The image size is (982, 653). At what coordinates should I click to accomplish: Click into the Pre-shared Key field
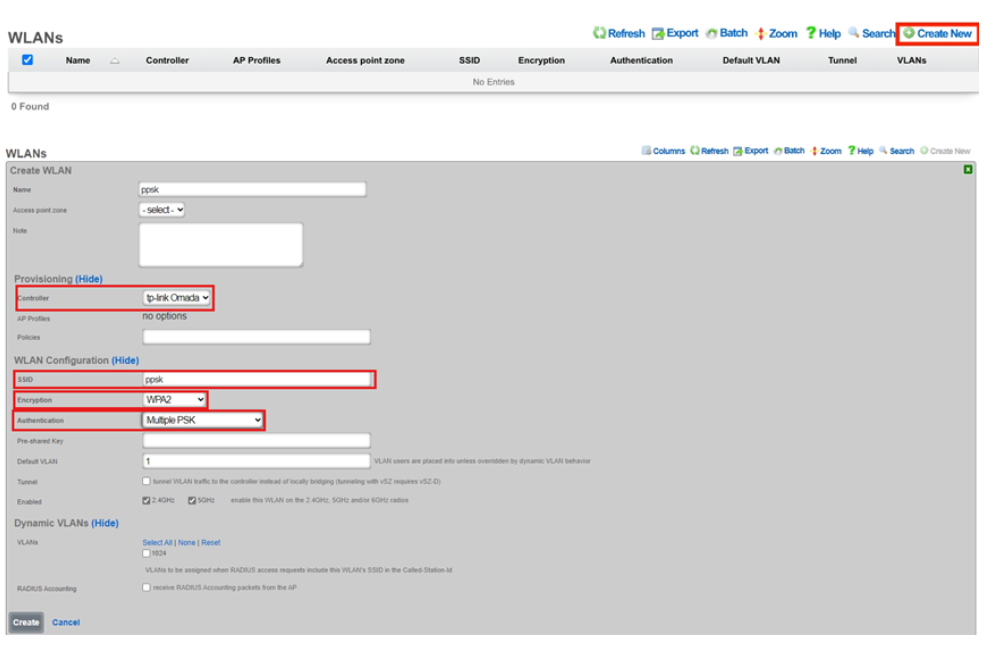point(256,441)
